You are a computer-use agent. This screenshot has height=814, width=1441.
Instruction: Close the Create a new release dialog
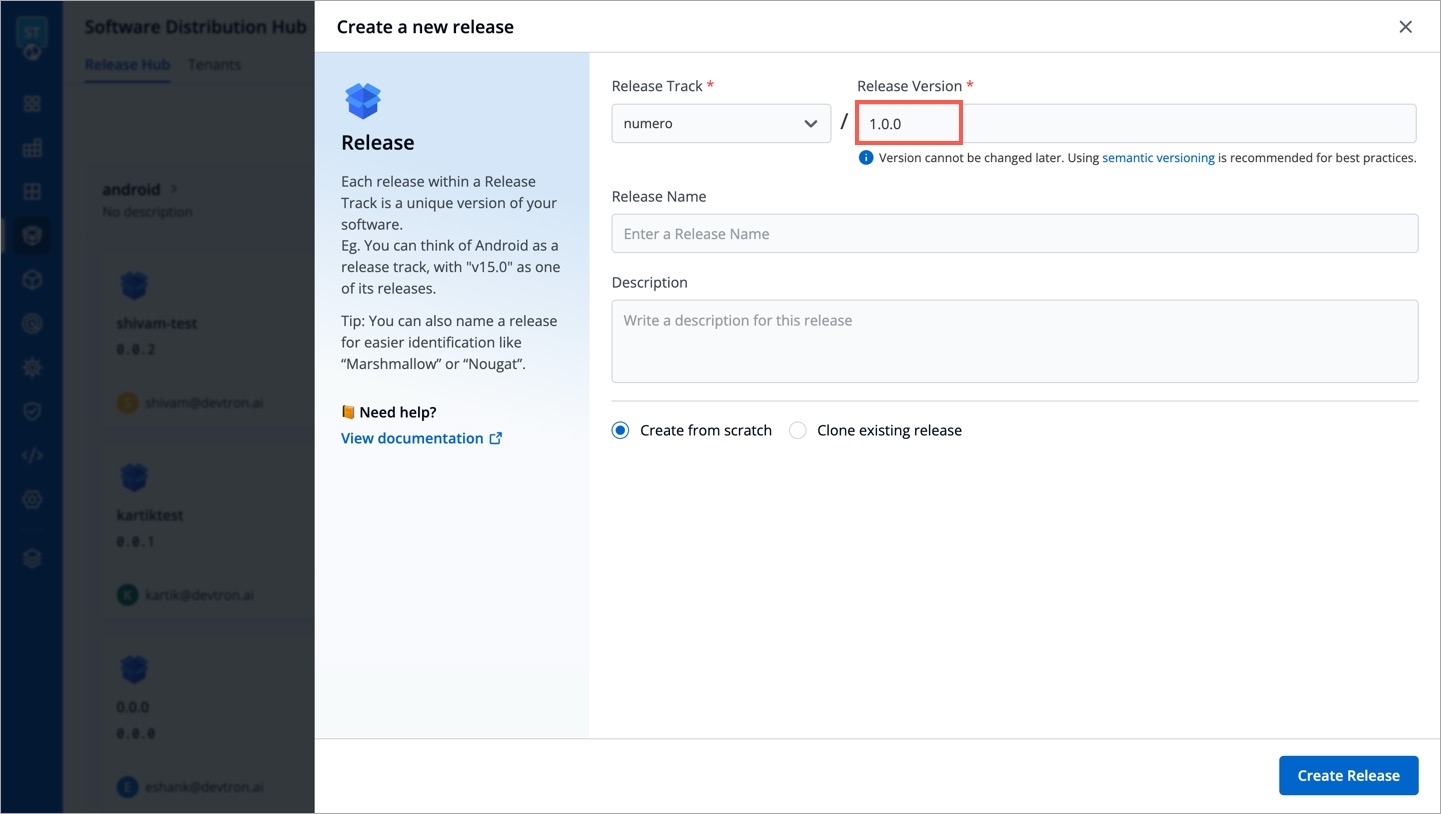[1405, 27]
